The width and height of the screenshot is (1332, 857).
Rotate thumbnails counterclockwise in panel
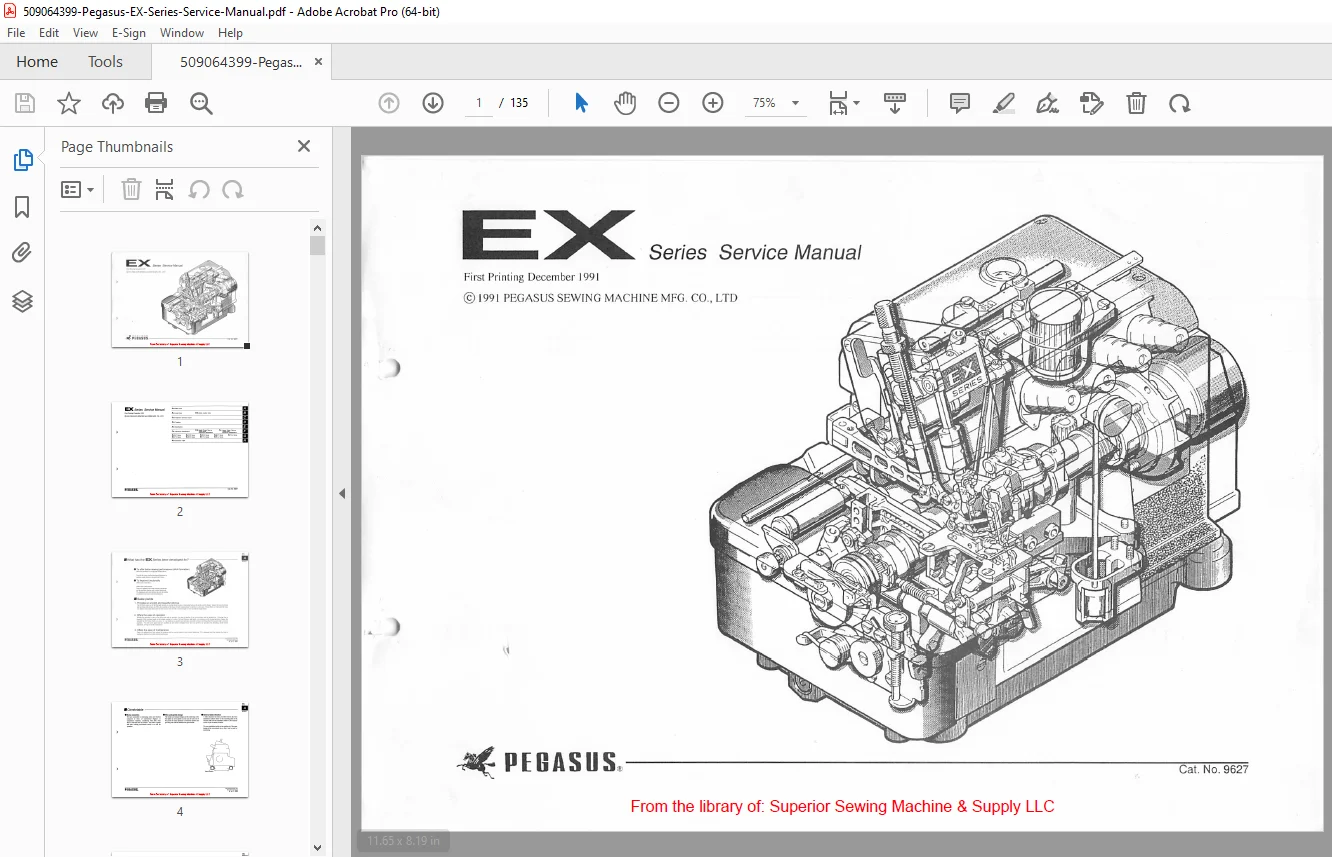coord(199,190)
